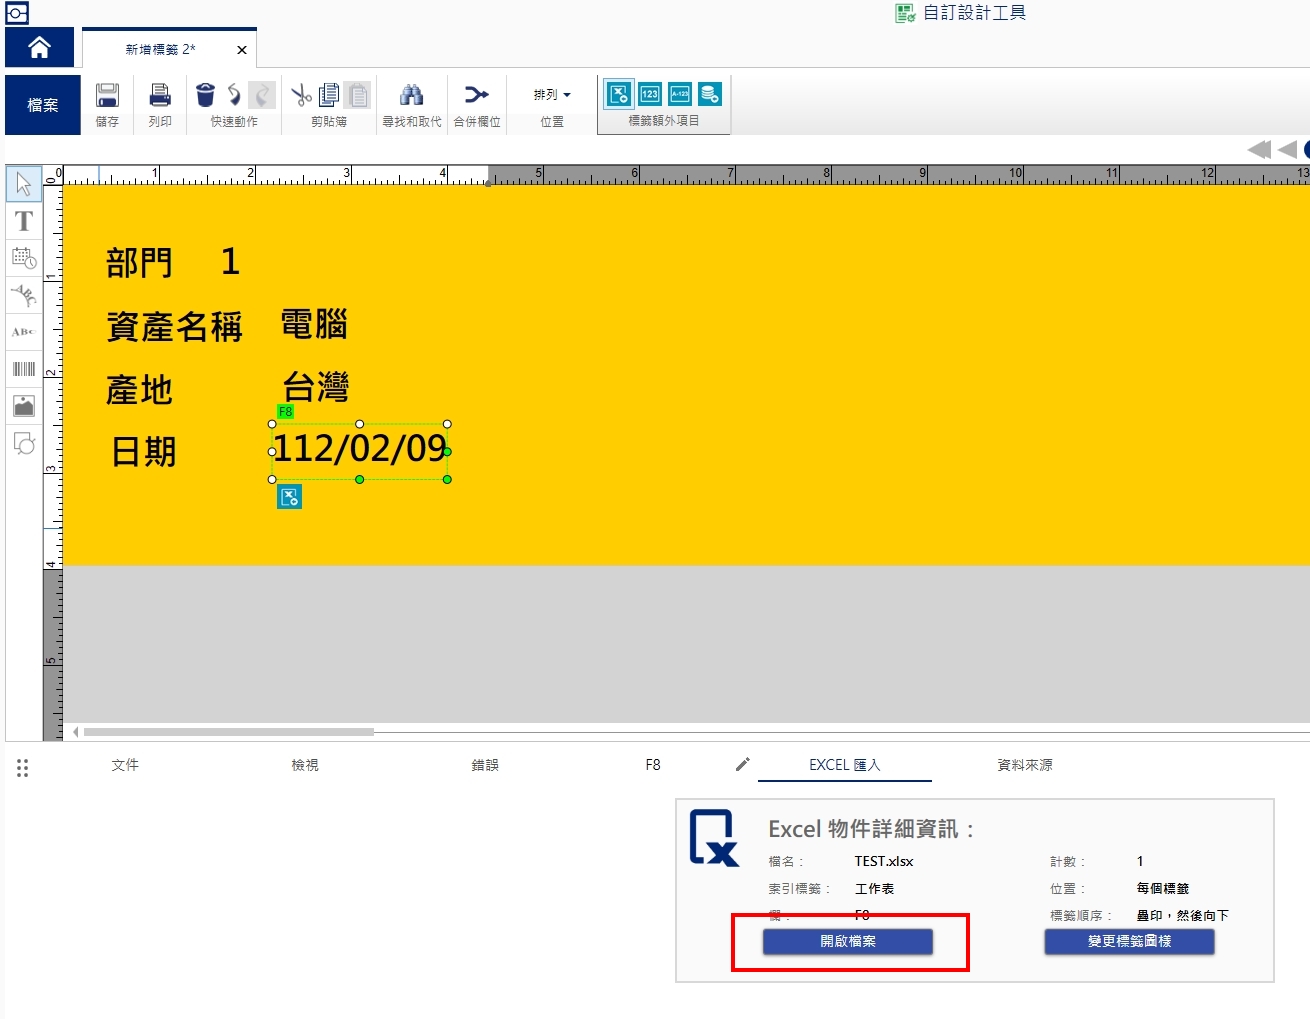Select the 資產名稱 label text

pyautogui.click(x=175, y=327)
